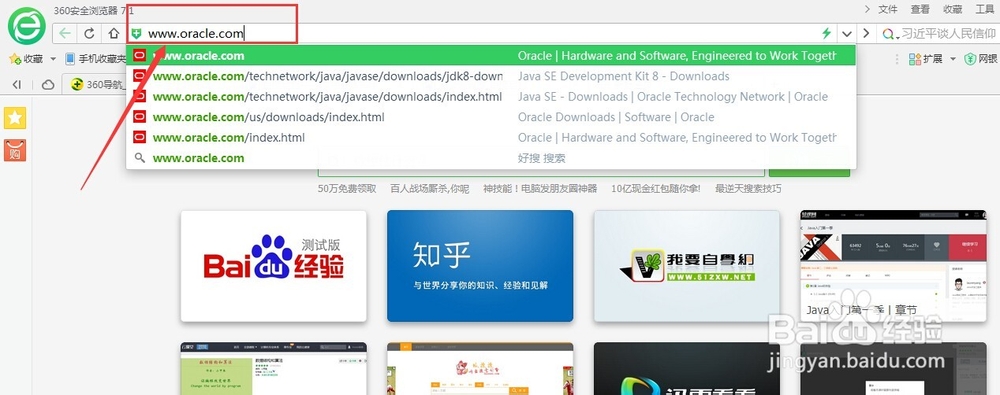Choose the www.oracle.com/index.html suggestion
This screenshot has width=1000, height=395.
(491, 138)
